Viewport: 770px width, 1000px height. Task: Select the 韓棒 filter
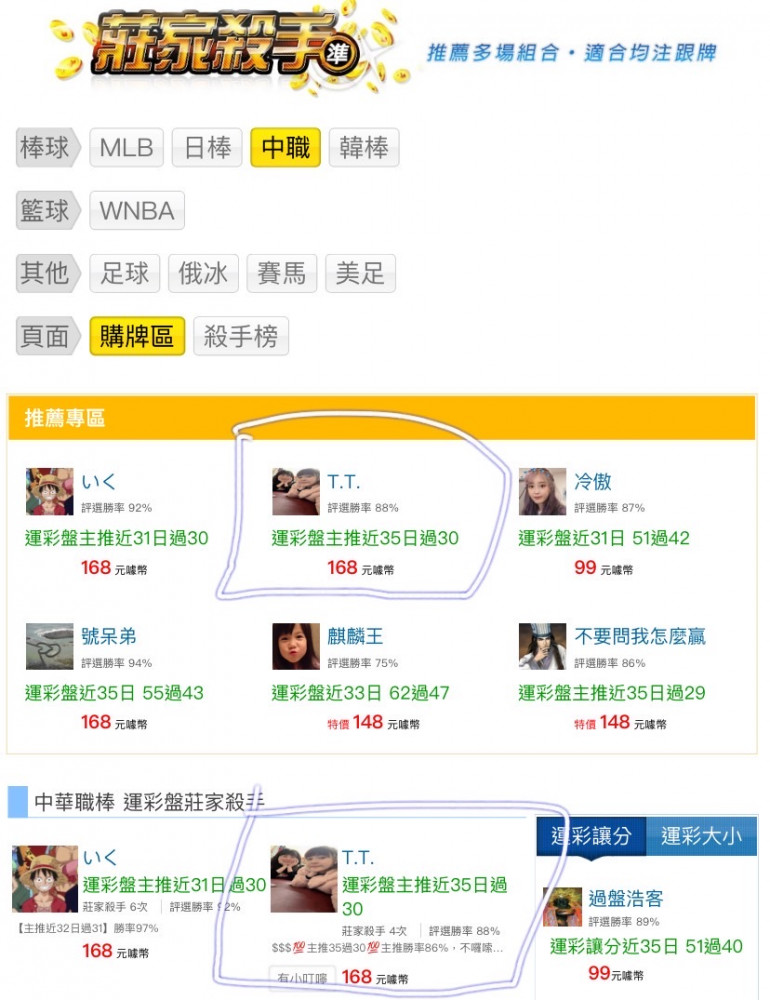pyautogui.click(x=364, y=148)
